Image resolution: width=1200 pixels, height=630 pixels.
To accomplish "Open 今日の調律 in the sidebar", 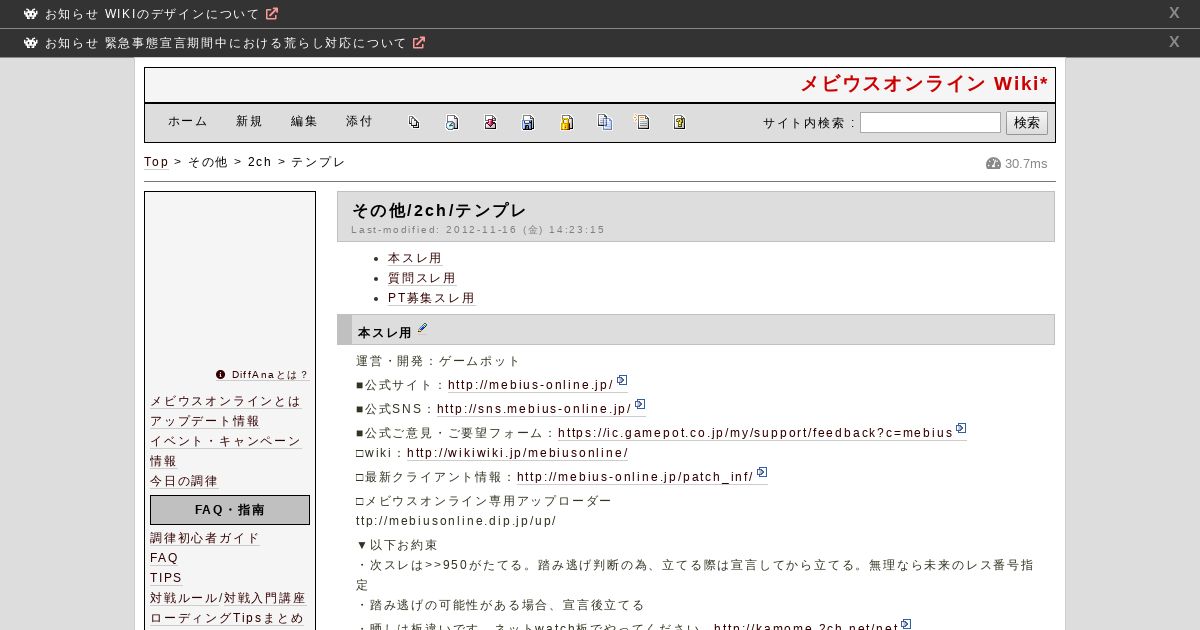I will pos(184,481).
